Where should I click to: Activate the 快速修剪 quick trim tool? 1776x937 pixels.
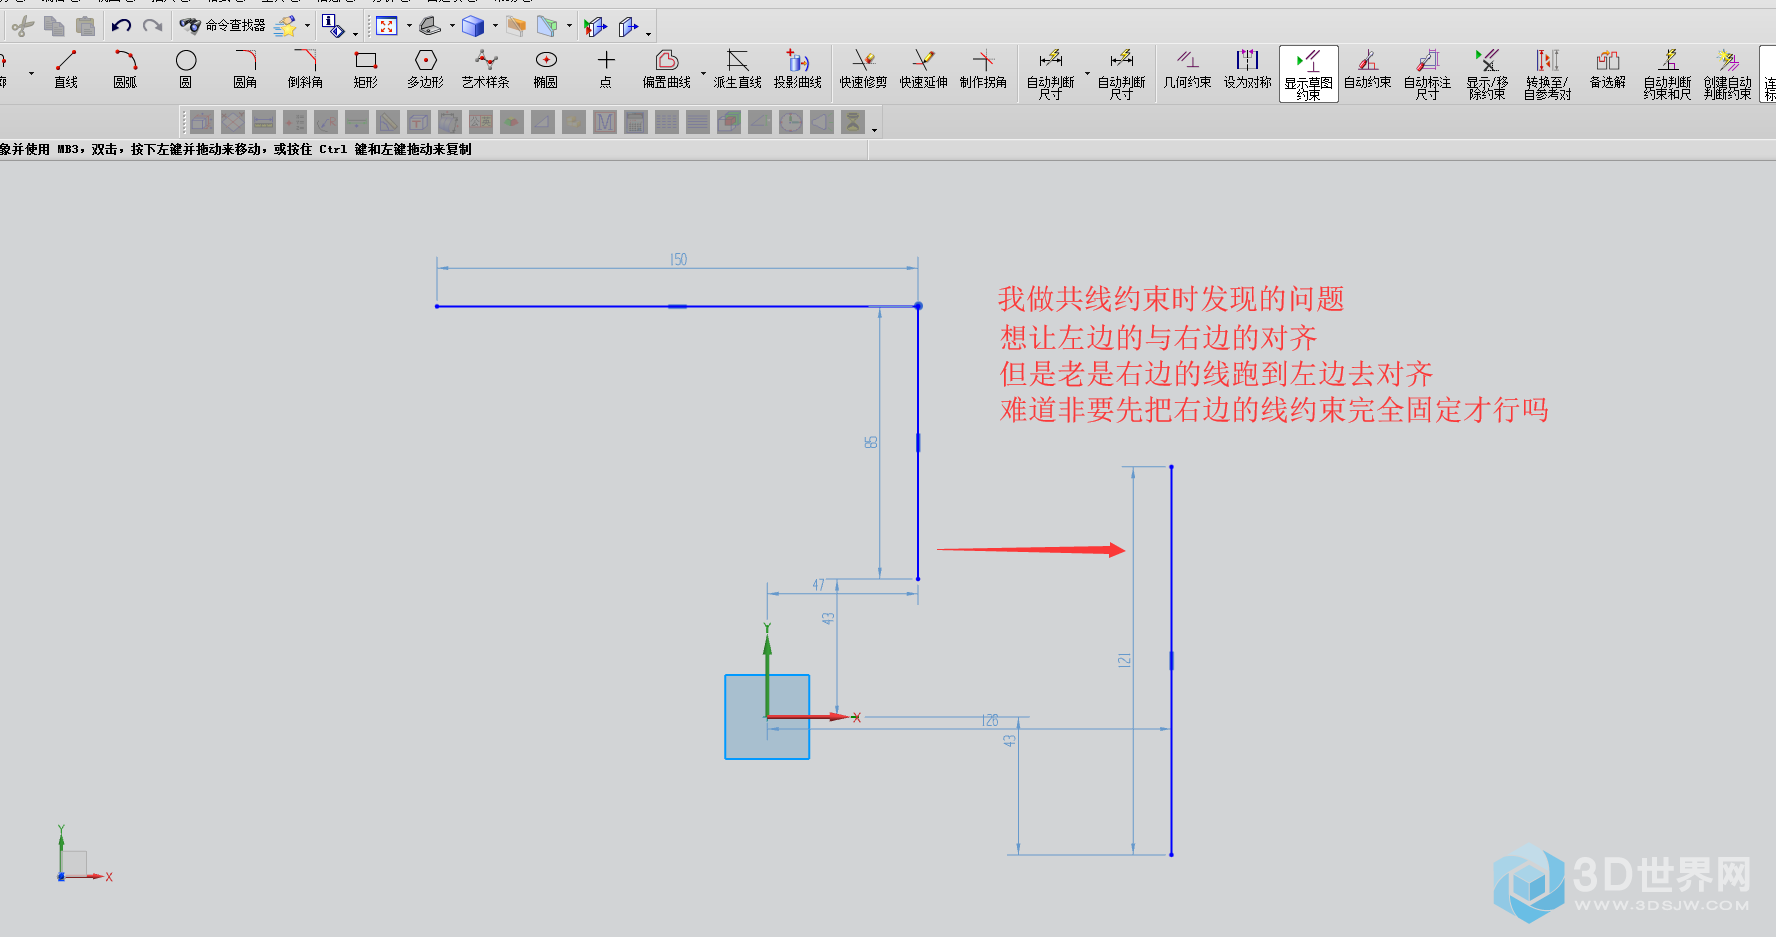point(864,71)
